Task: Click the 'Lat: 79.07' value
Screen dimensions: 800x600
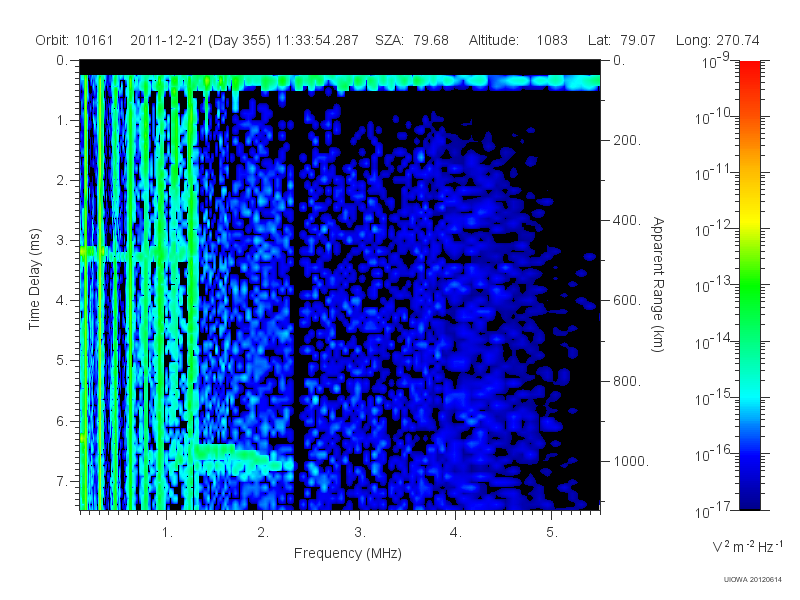Action: (x=621, y=40)
